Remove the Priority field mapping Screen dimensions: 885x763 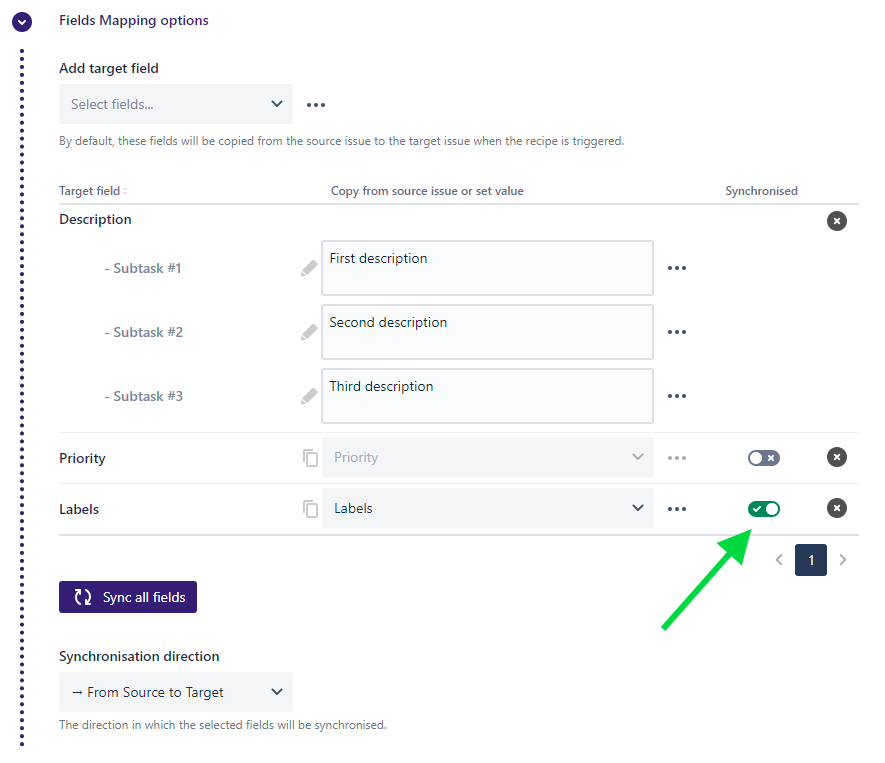click(x=837, y=457)
